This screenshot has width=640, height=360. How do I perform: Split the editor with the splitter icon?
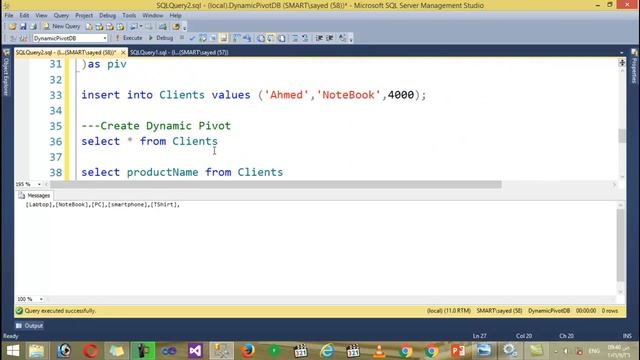coord(622,62)
